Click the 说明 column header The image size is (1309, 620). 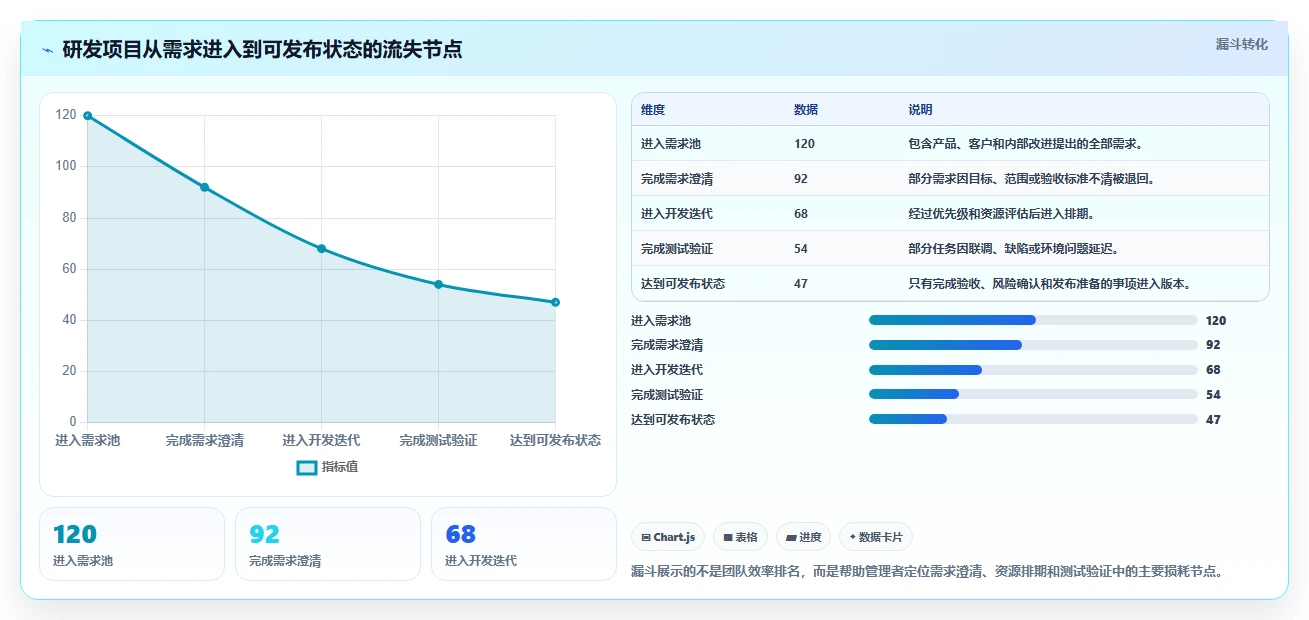[x=920, y=110]
